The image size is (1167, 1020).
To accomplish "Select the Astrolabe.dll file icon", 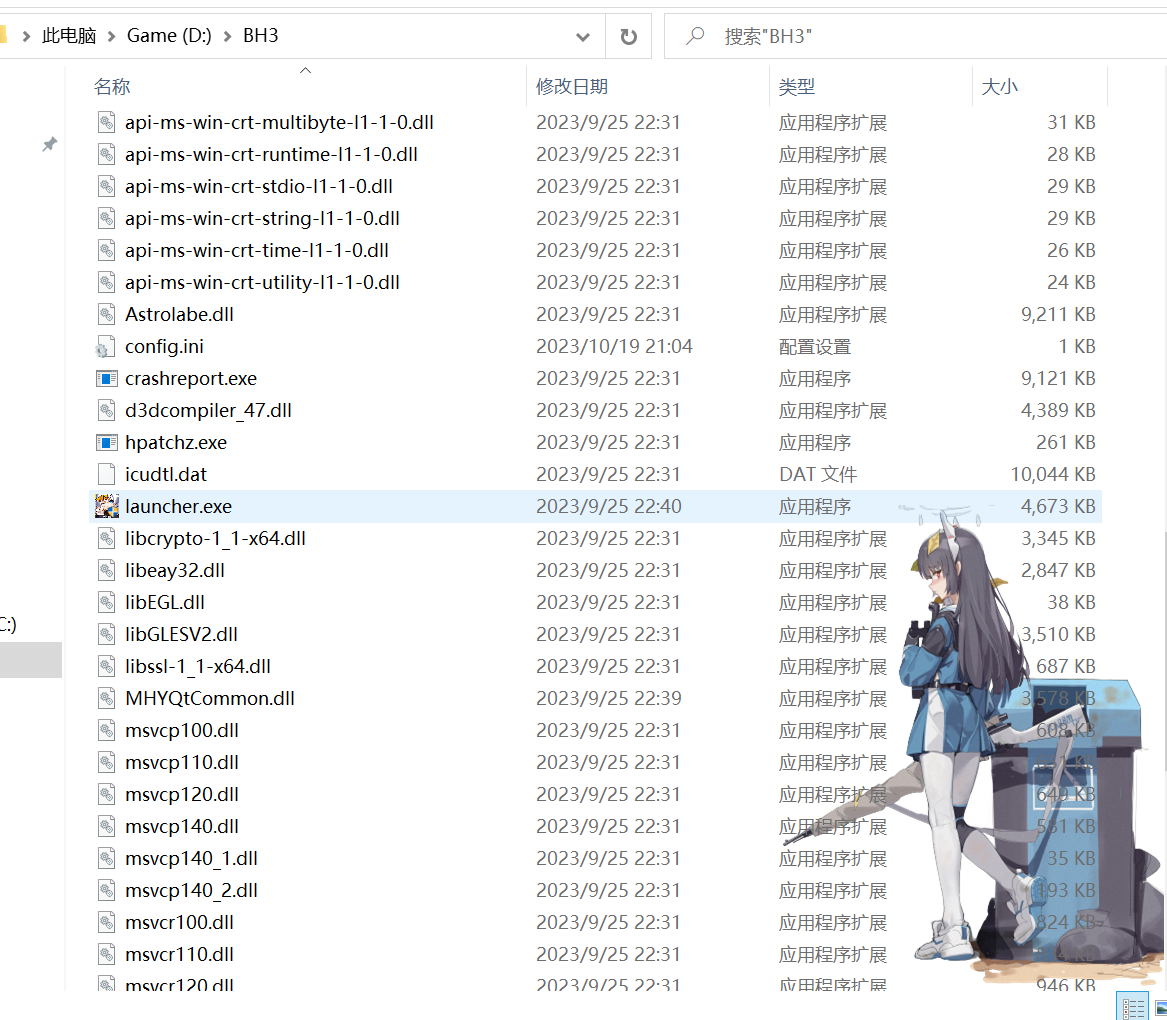I will click(106, 314).
